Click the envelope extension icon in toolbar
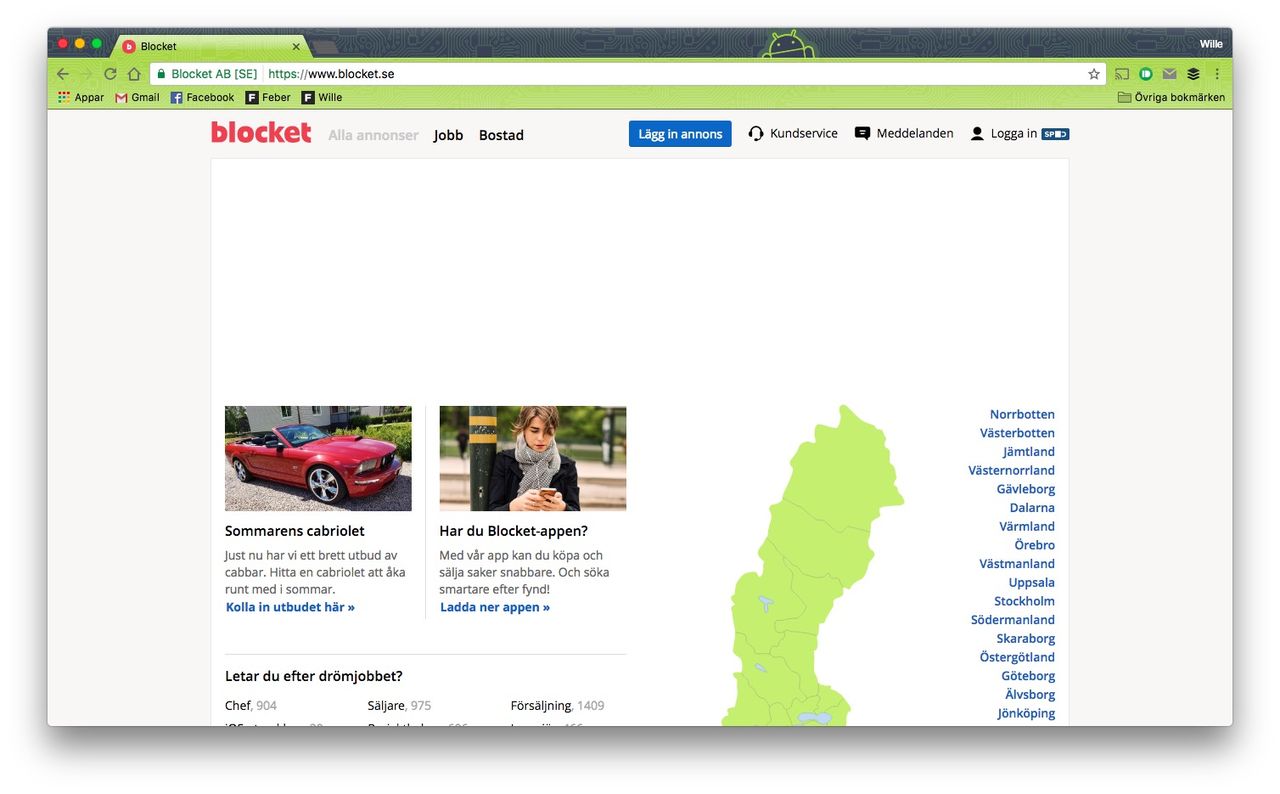 (1169, 73)
